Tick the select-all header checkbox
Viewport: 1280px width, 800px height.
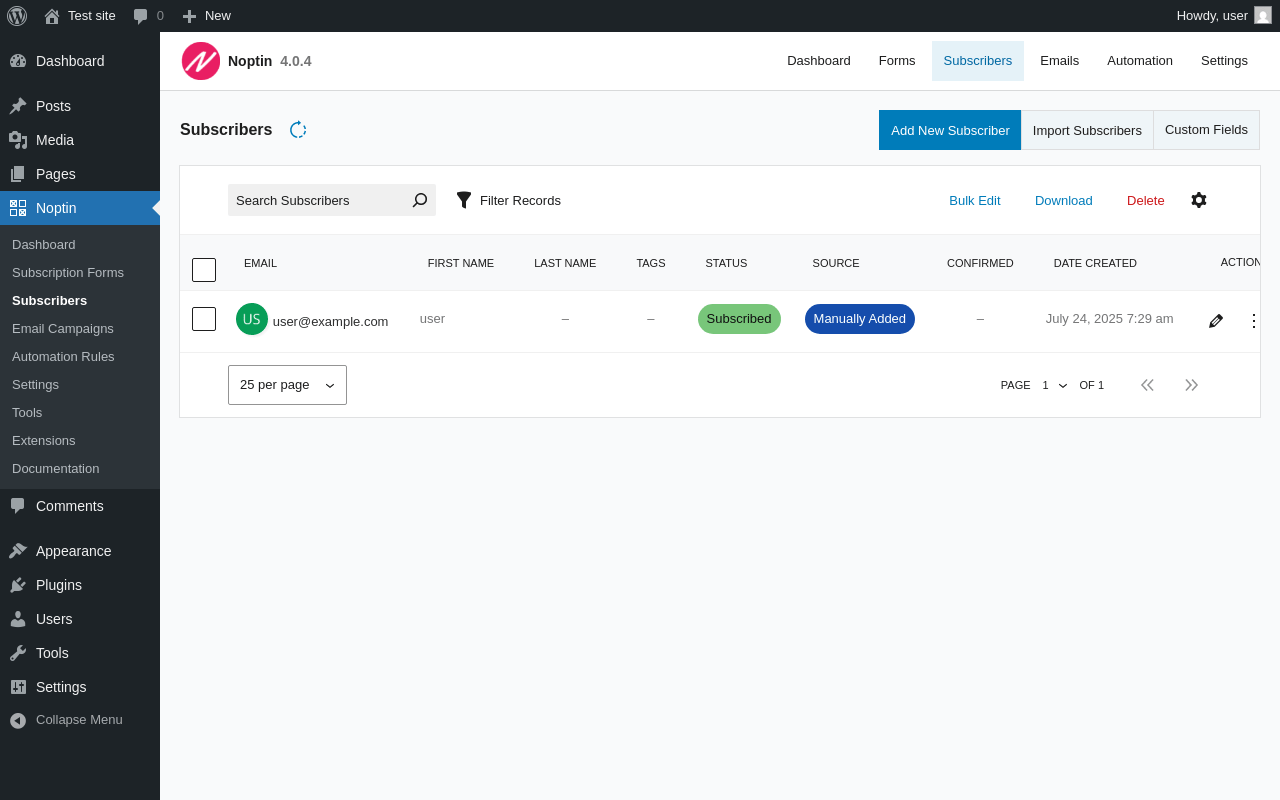pos(204,270)
